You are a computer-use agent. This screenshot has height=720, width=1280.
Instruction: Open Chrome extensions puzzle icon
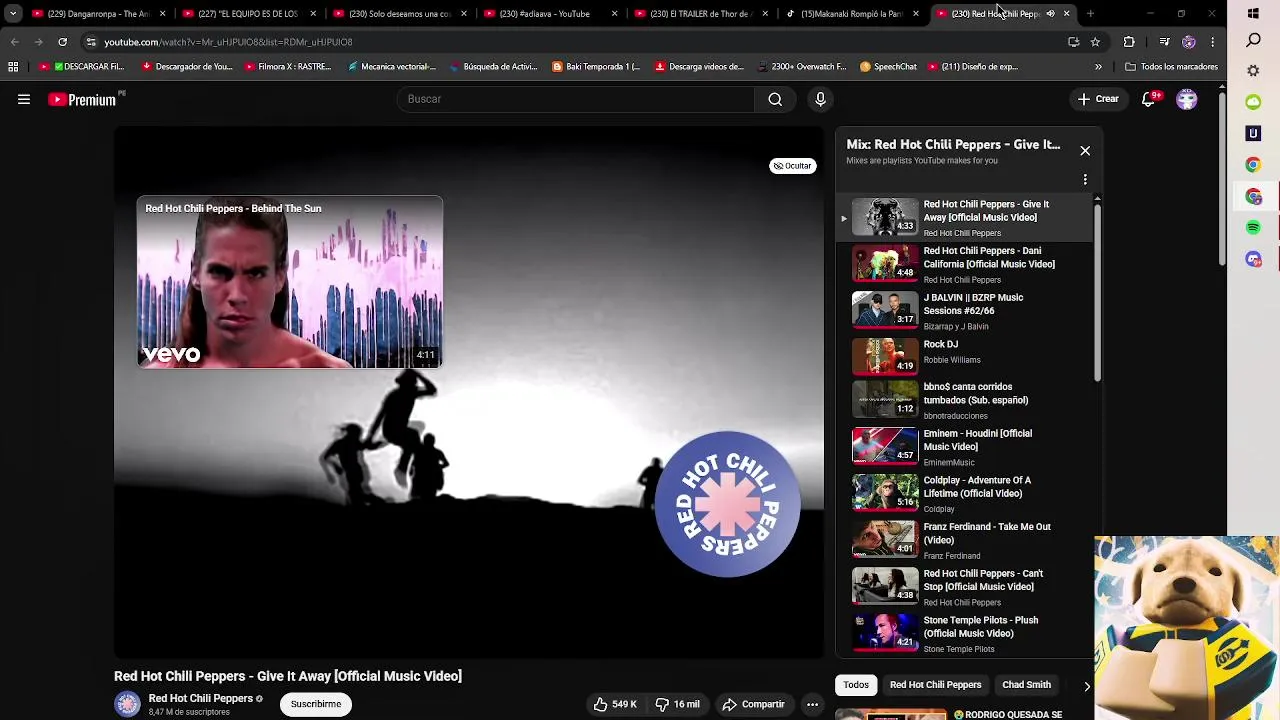[1129, 42]
